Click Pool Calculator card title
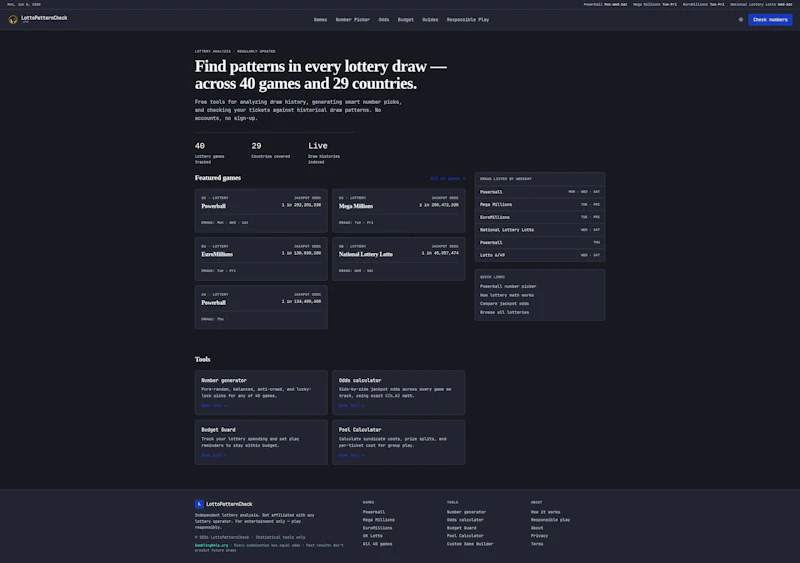Viewport: 800px width, 563px height. tap(360, 430)
